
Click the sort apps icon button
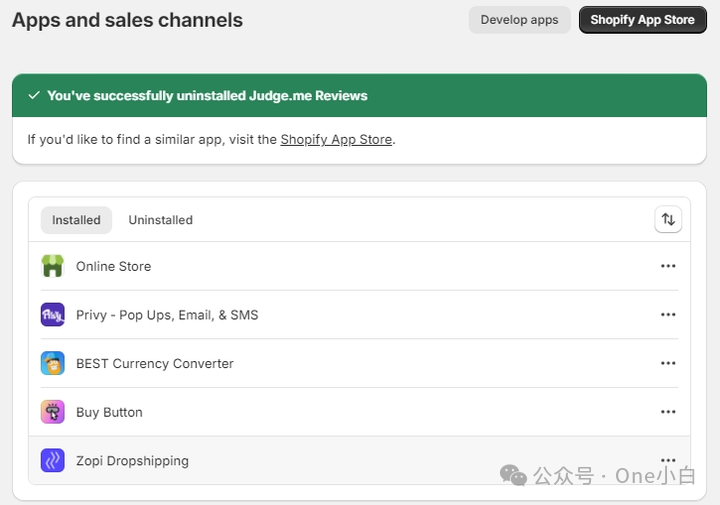click(668, 220)
